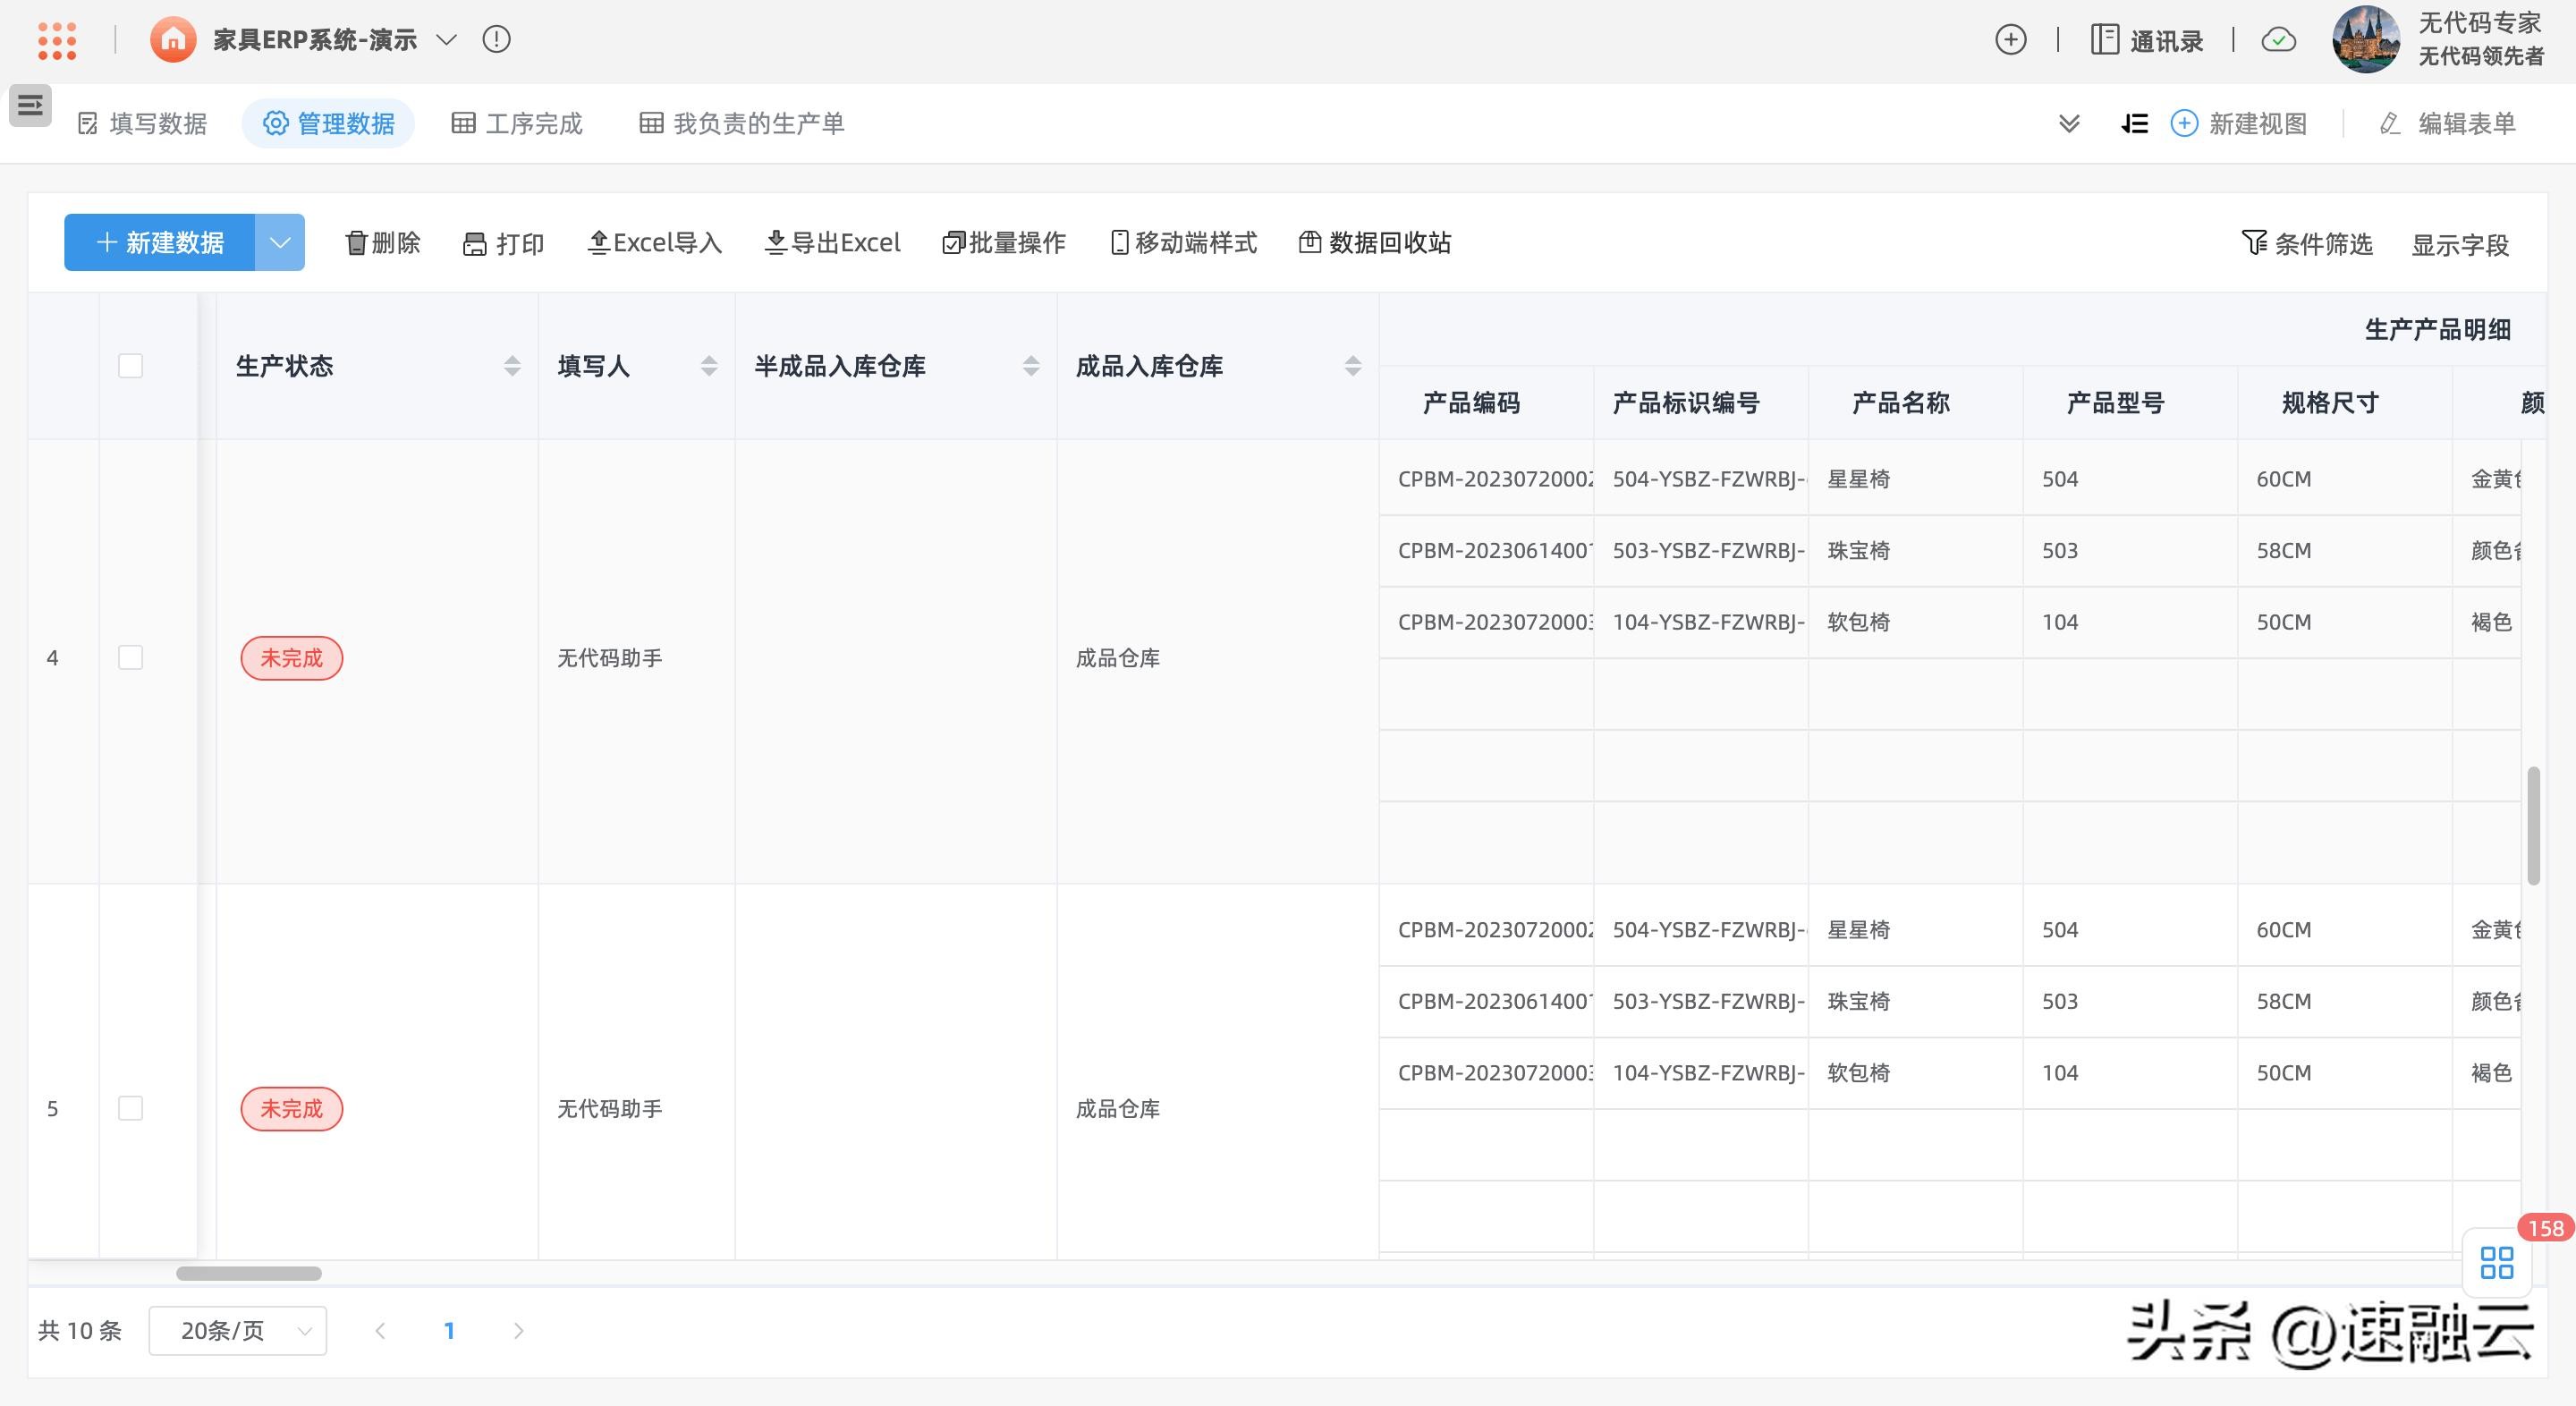
Task: Open 数据回收站 recycle bin
Action: click(1375, 243)
